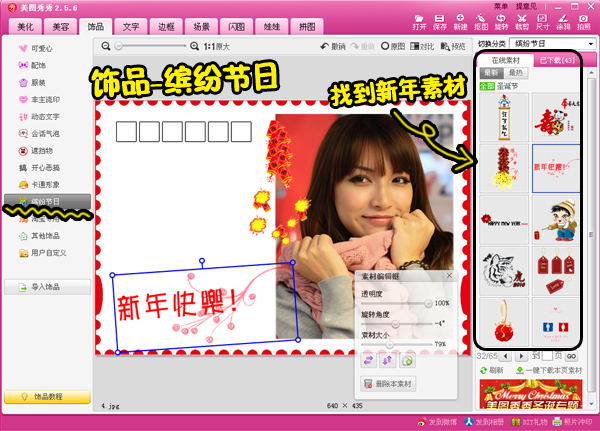Screen dimensions: 600x431
Task: Switch to the 场景 tab
Action: point(201,26)
